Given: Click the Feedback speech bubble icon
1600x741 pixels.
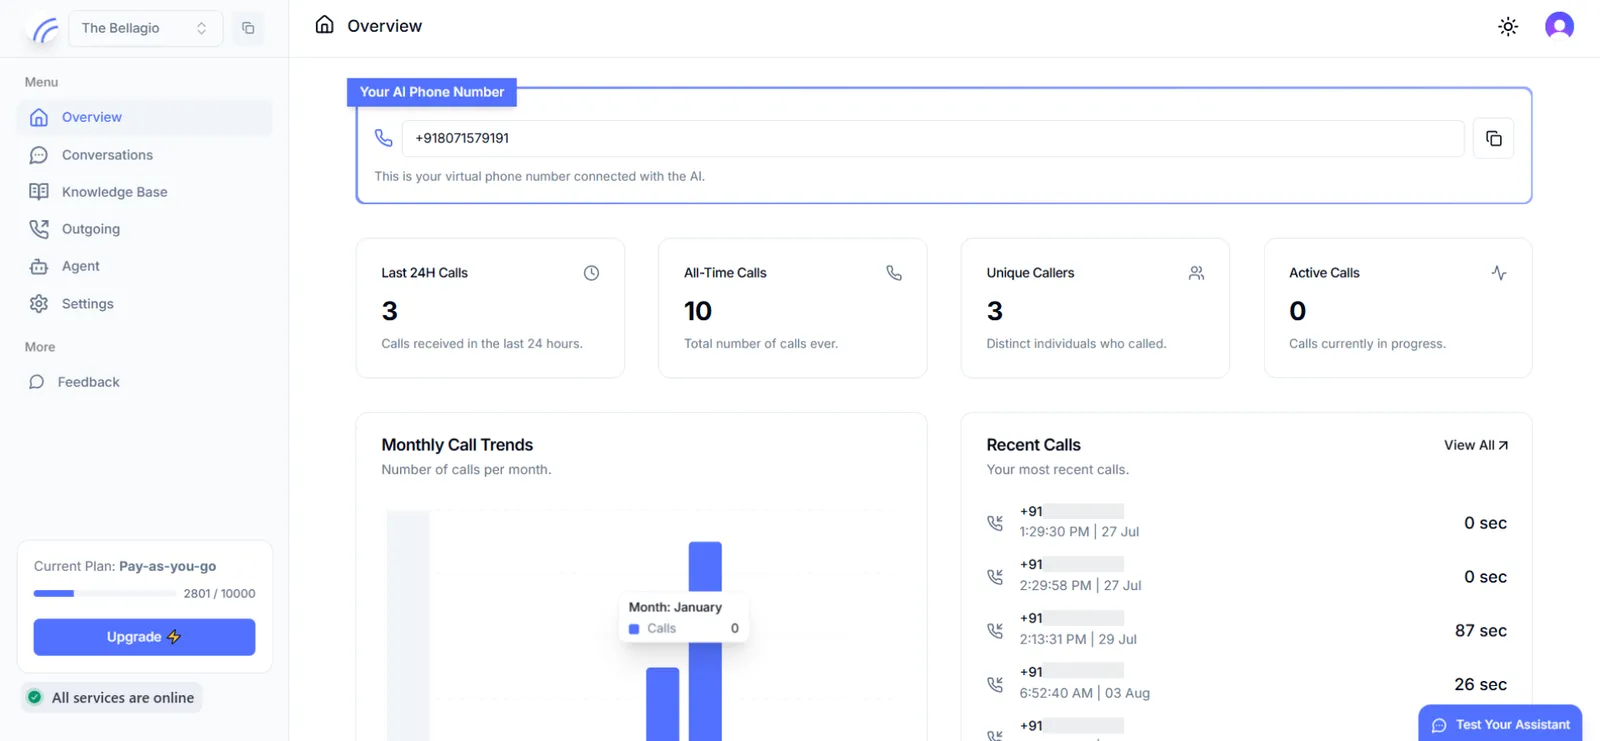Looking at the screenshot, I should (x=37, y=382).
